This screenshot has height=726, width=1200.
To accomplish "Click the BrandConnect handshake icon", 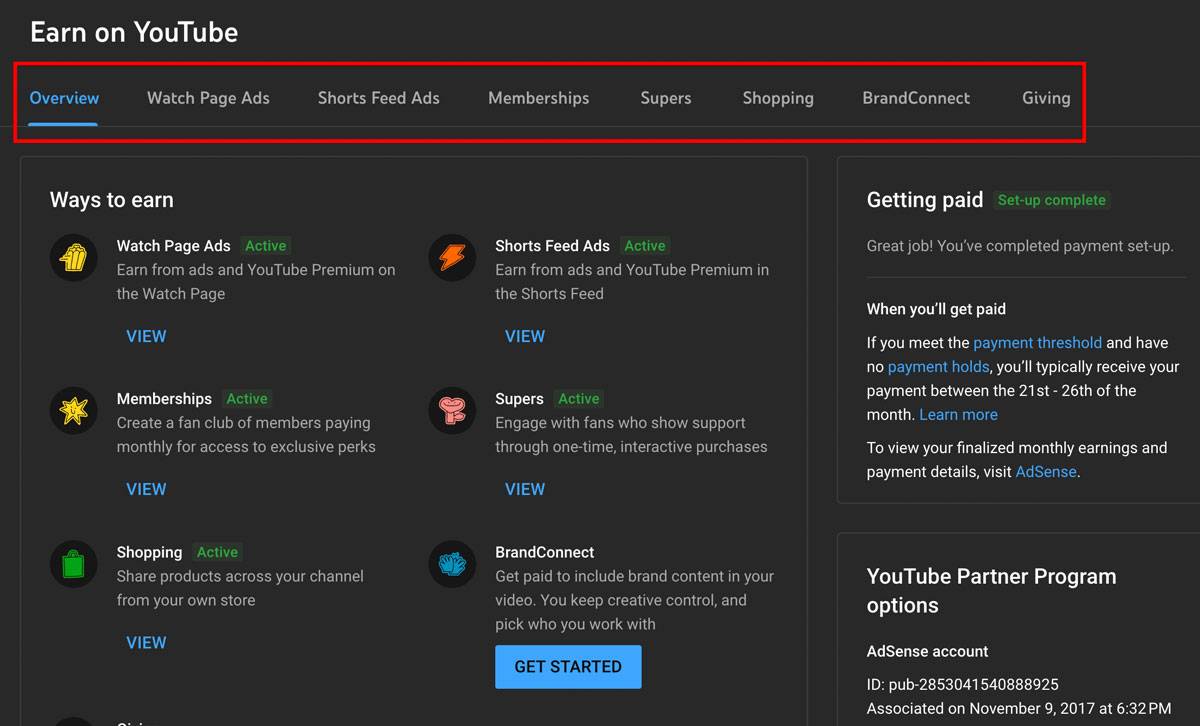I will pos(452,565).
